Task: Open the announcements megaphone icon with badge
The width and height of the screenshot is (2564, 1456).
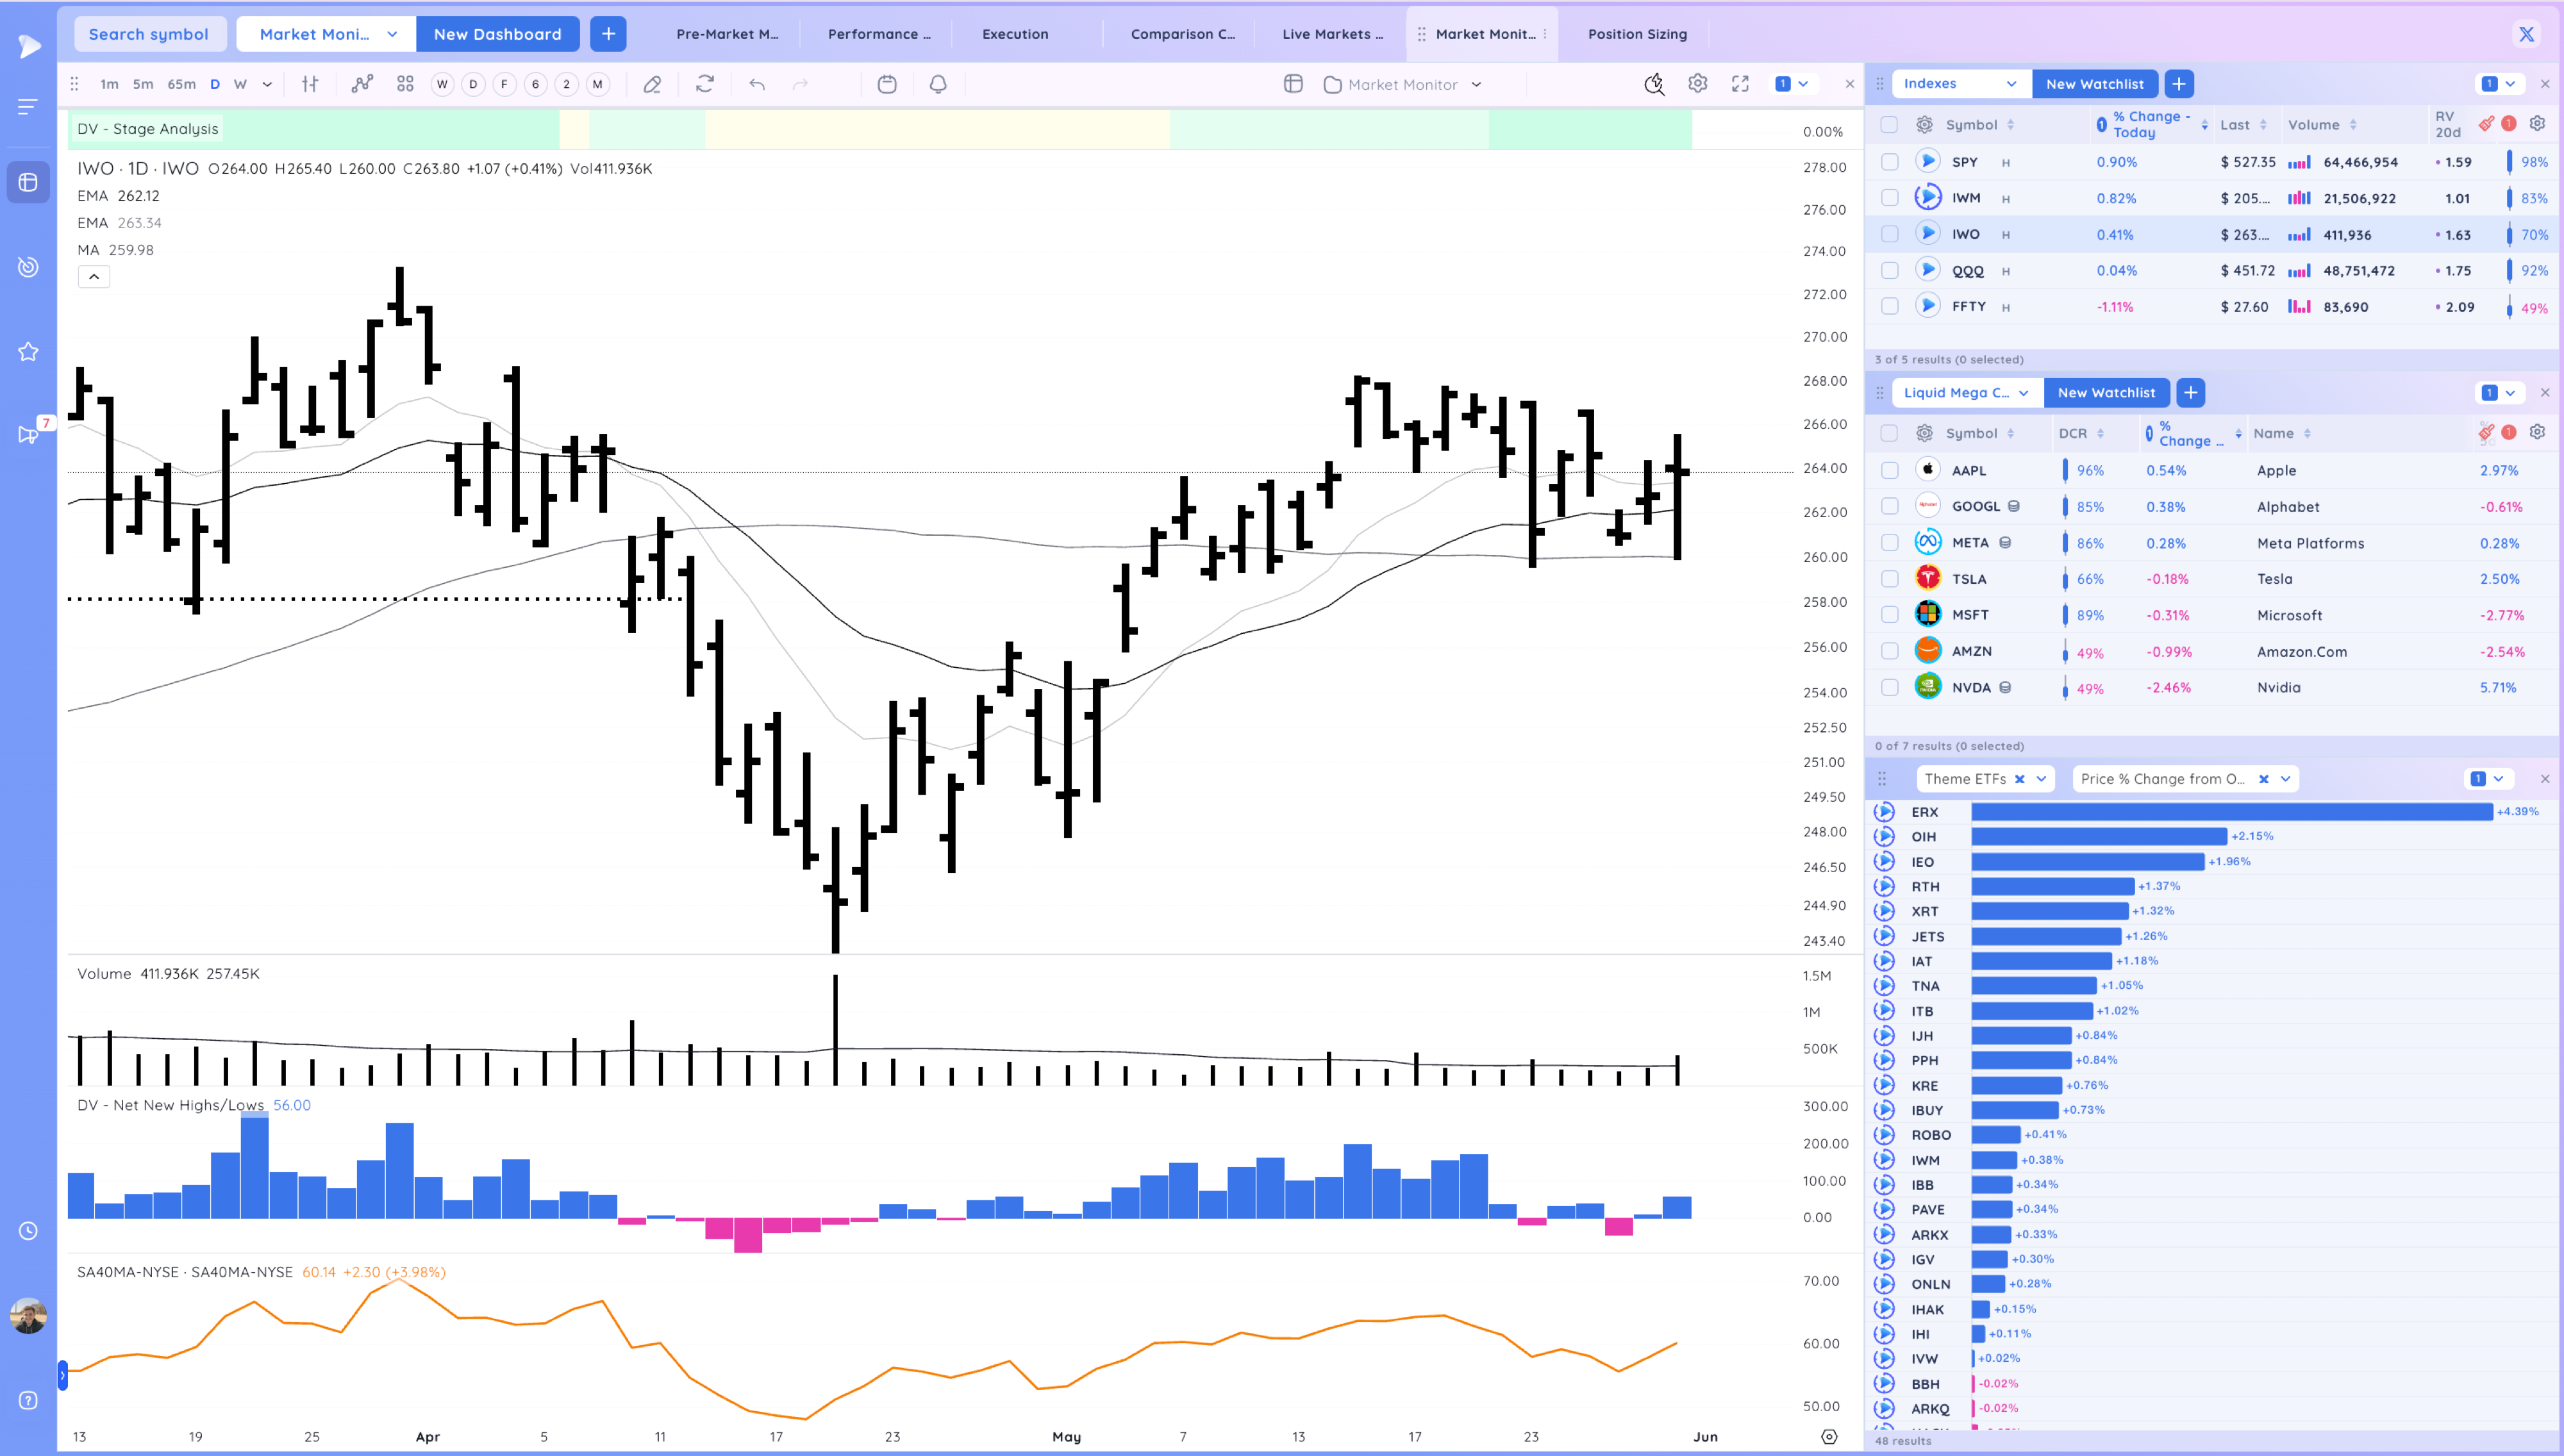Action: (28, 434)
